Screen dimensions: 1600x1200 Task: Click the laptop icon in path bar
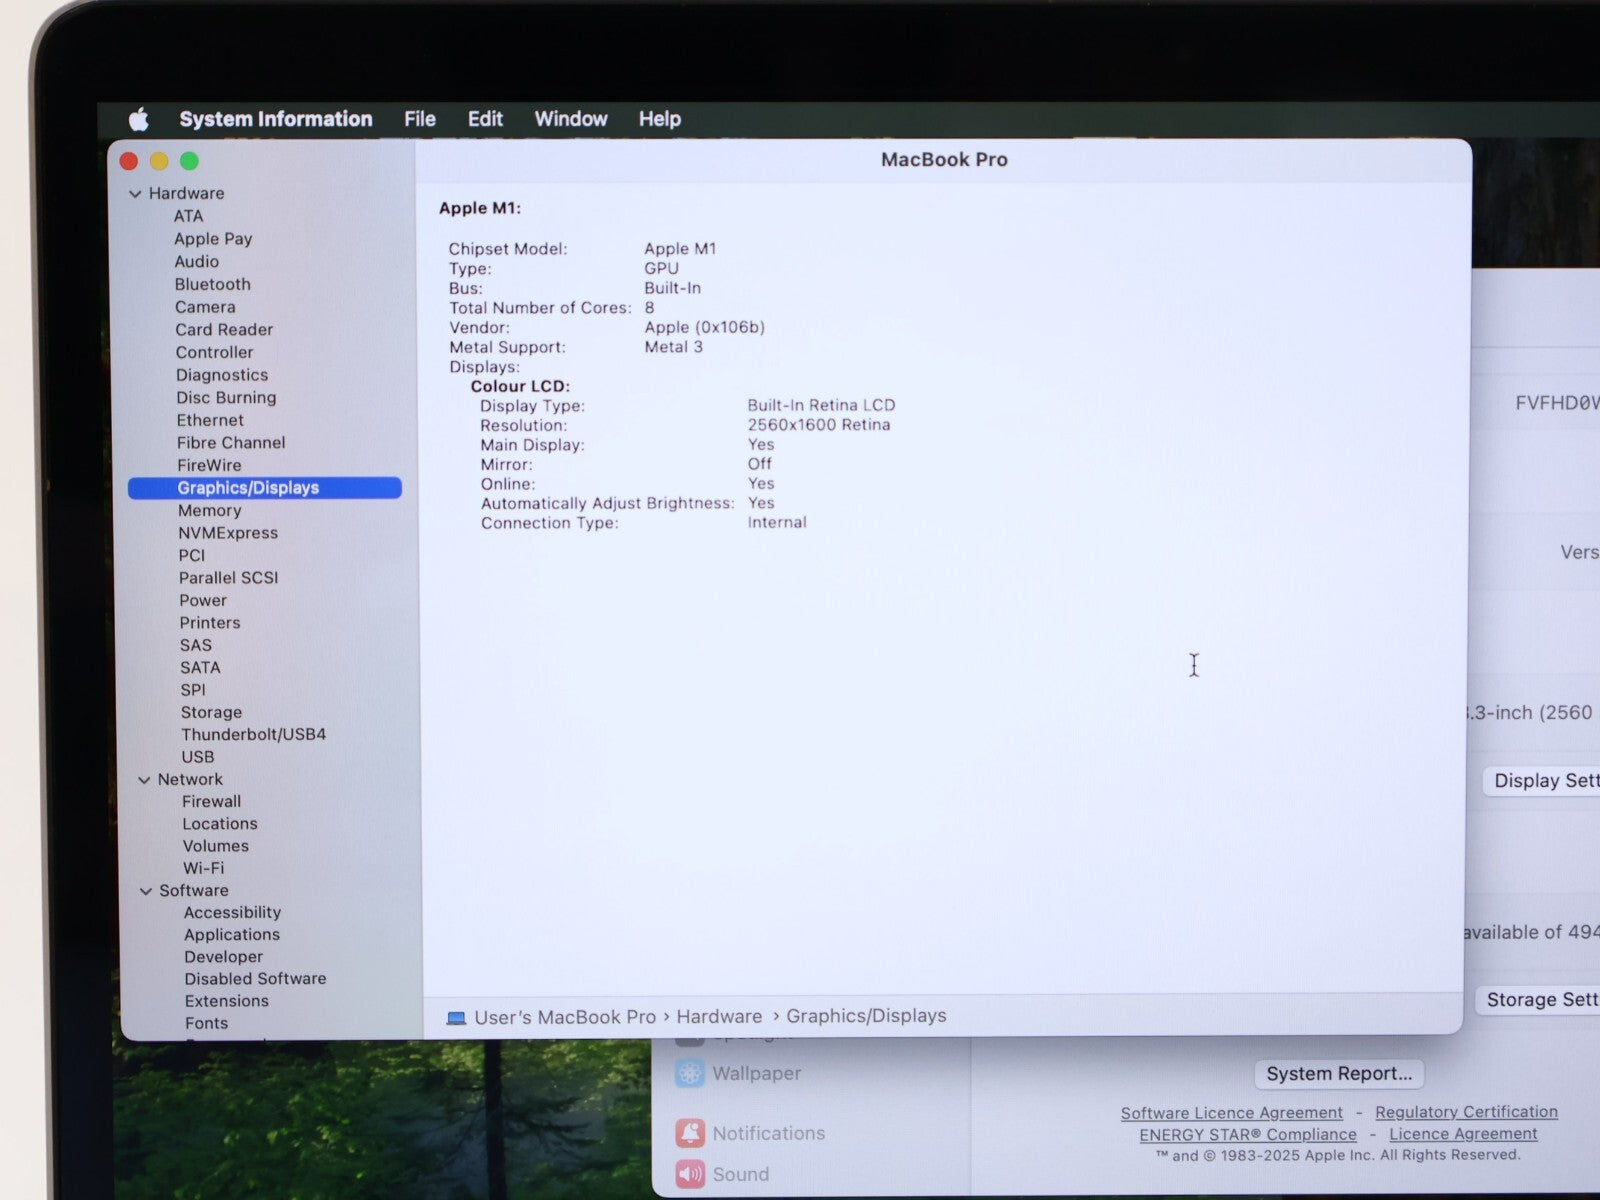456,1018
